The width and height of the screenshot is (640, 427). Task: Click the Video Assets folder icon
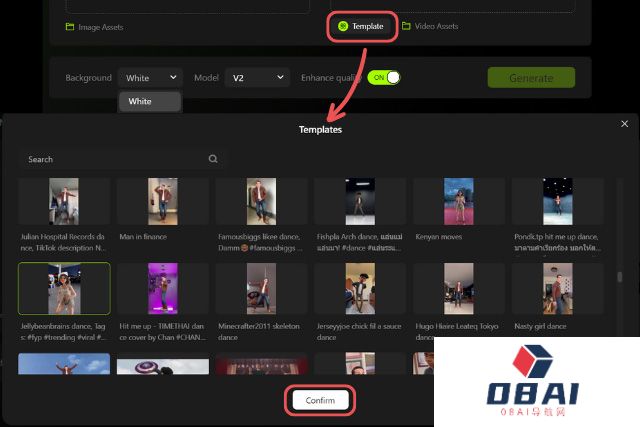(406, 26)
